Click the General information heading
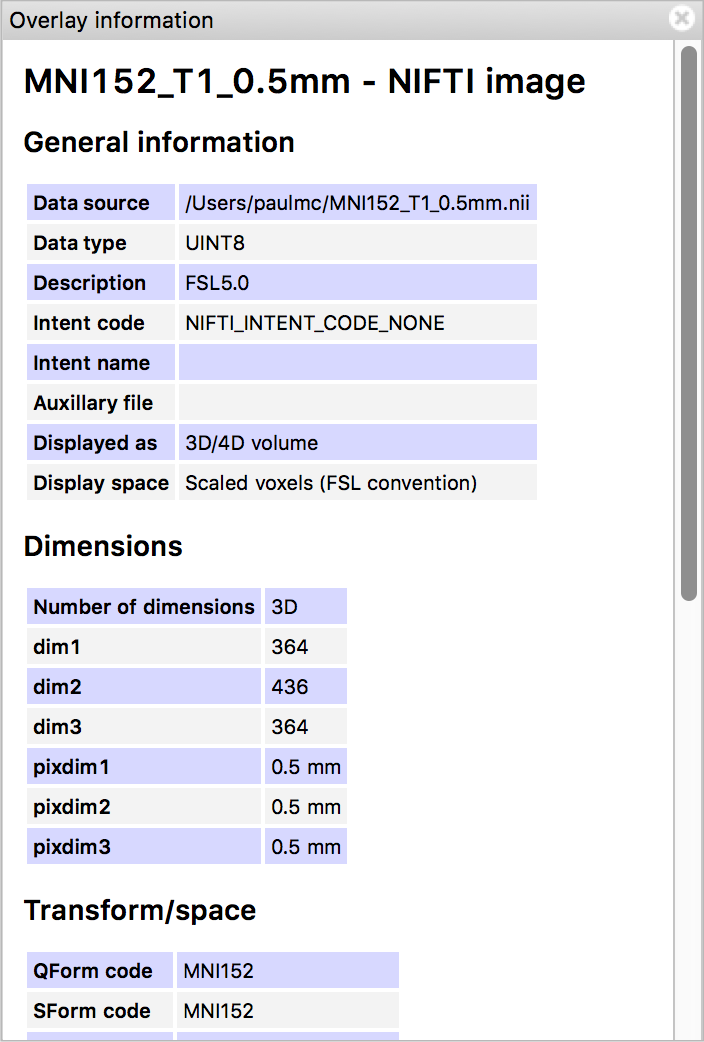 click(x=159, y=142)
